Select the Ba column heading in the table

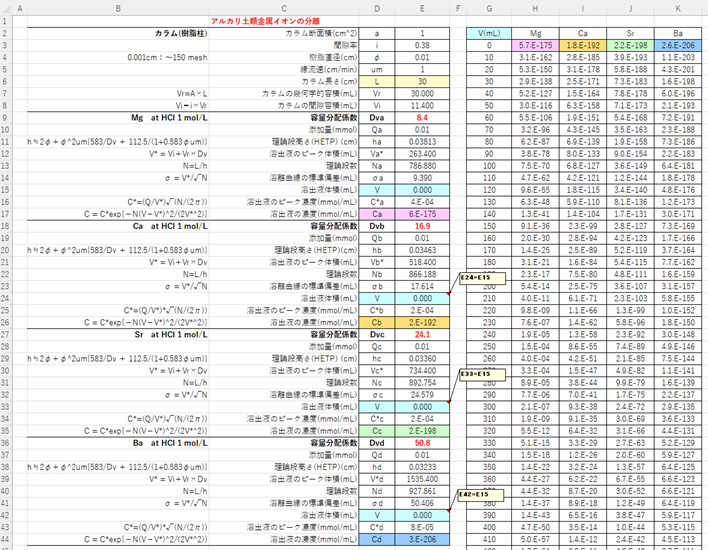point(678,33)
